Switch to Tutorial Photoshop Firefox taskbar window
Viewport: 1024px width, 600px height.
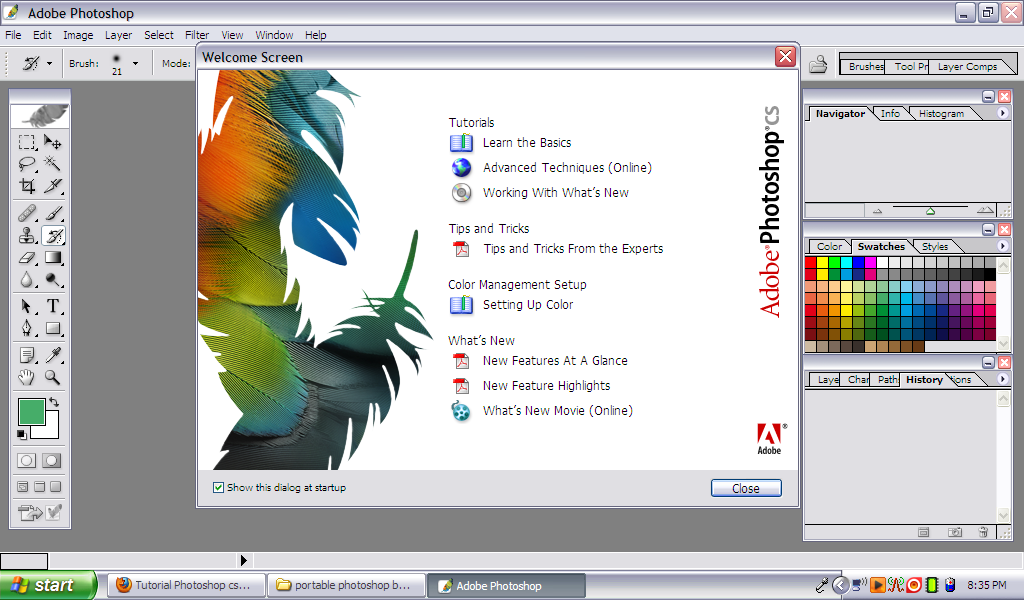tap(186, 585)
